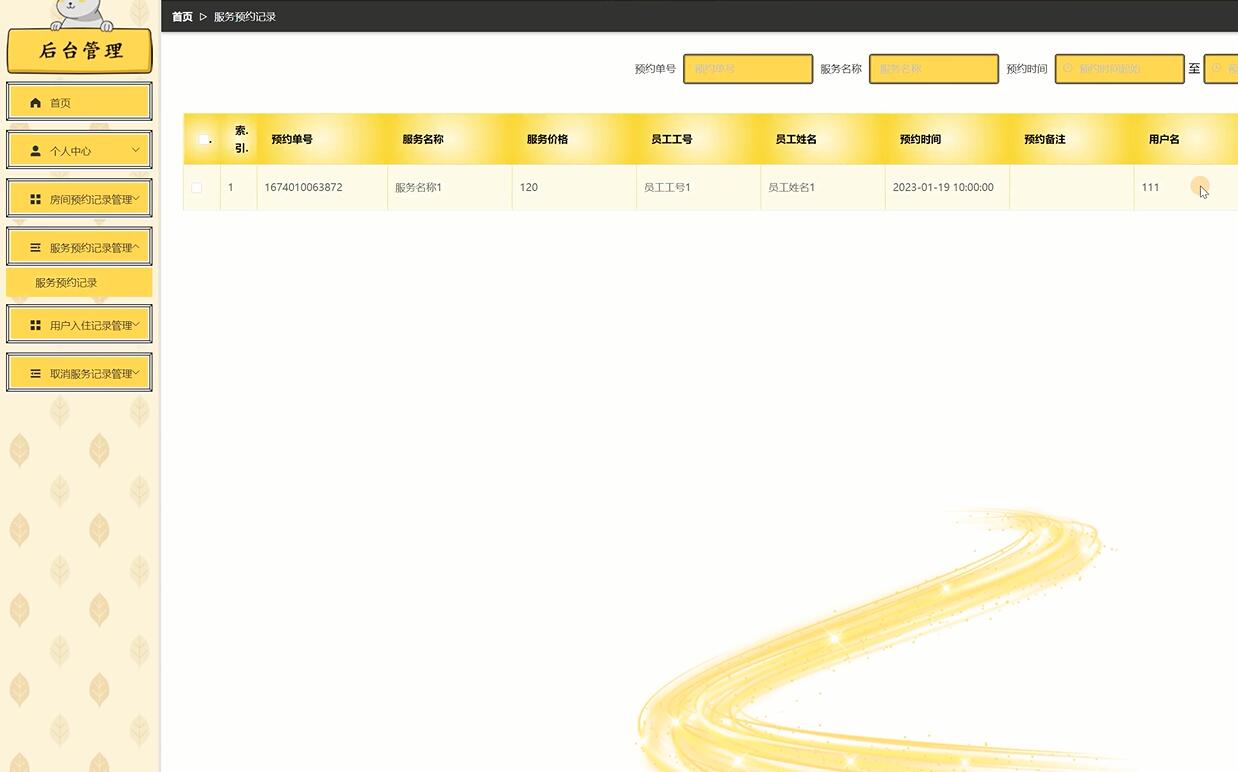Focus the 服务名称 search input
This screenshot has height=772, width=1238.
click(x=934, y=69)
